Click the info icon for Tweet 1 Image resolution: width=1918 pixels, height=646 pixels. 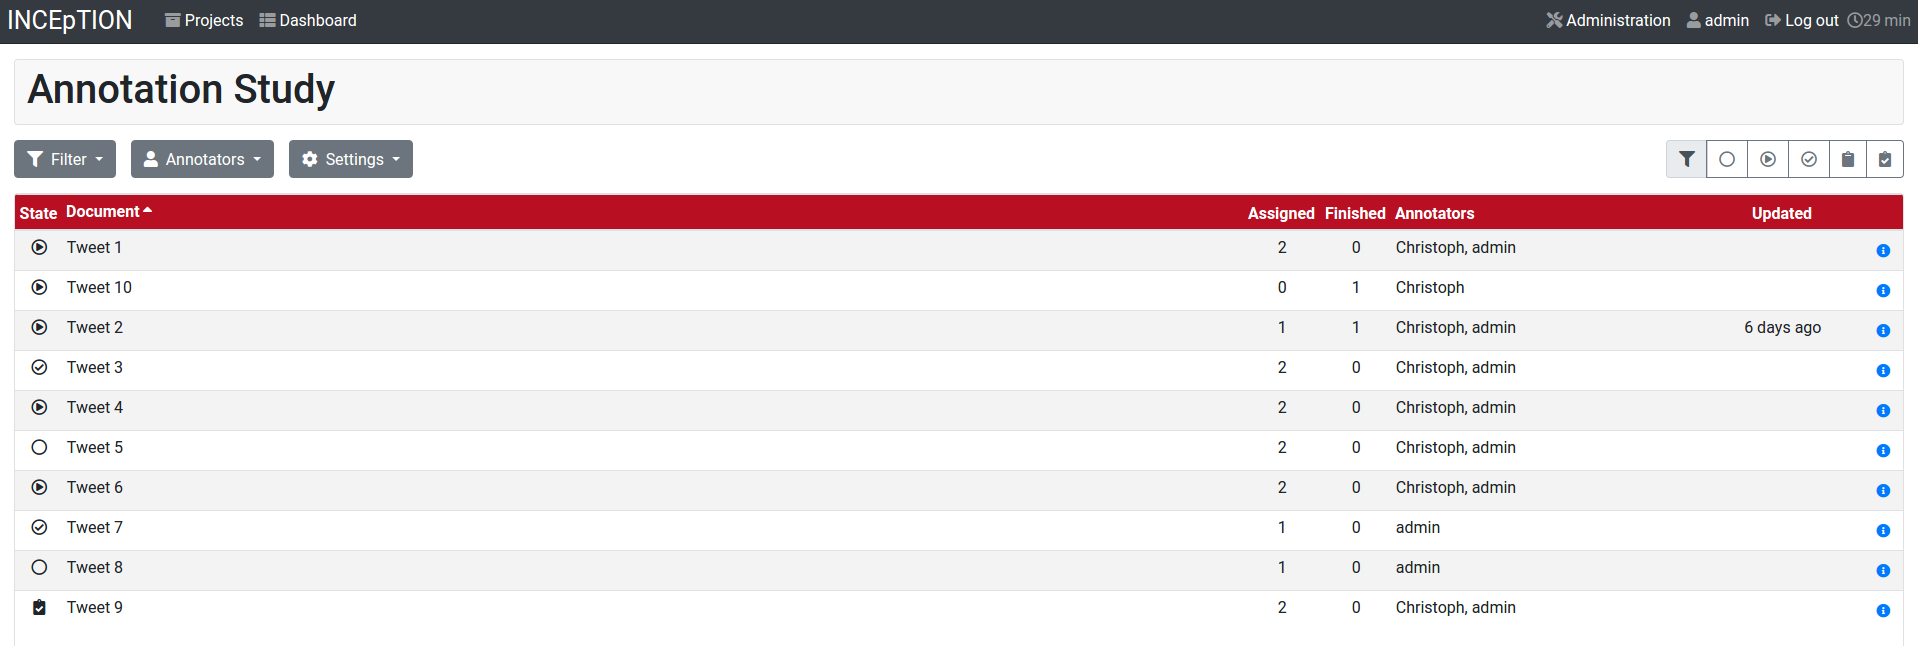click(1883, 250)
